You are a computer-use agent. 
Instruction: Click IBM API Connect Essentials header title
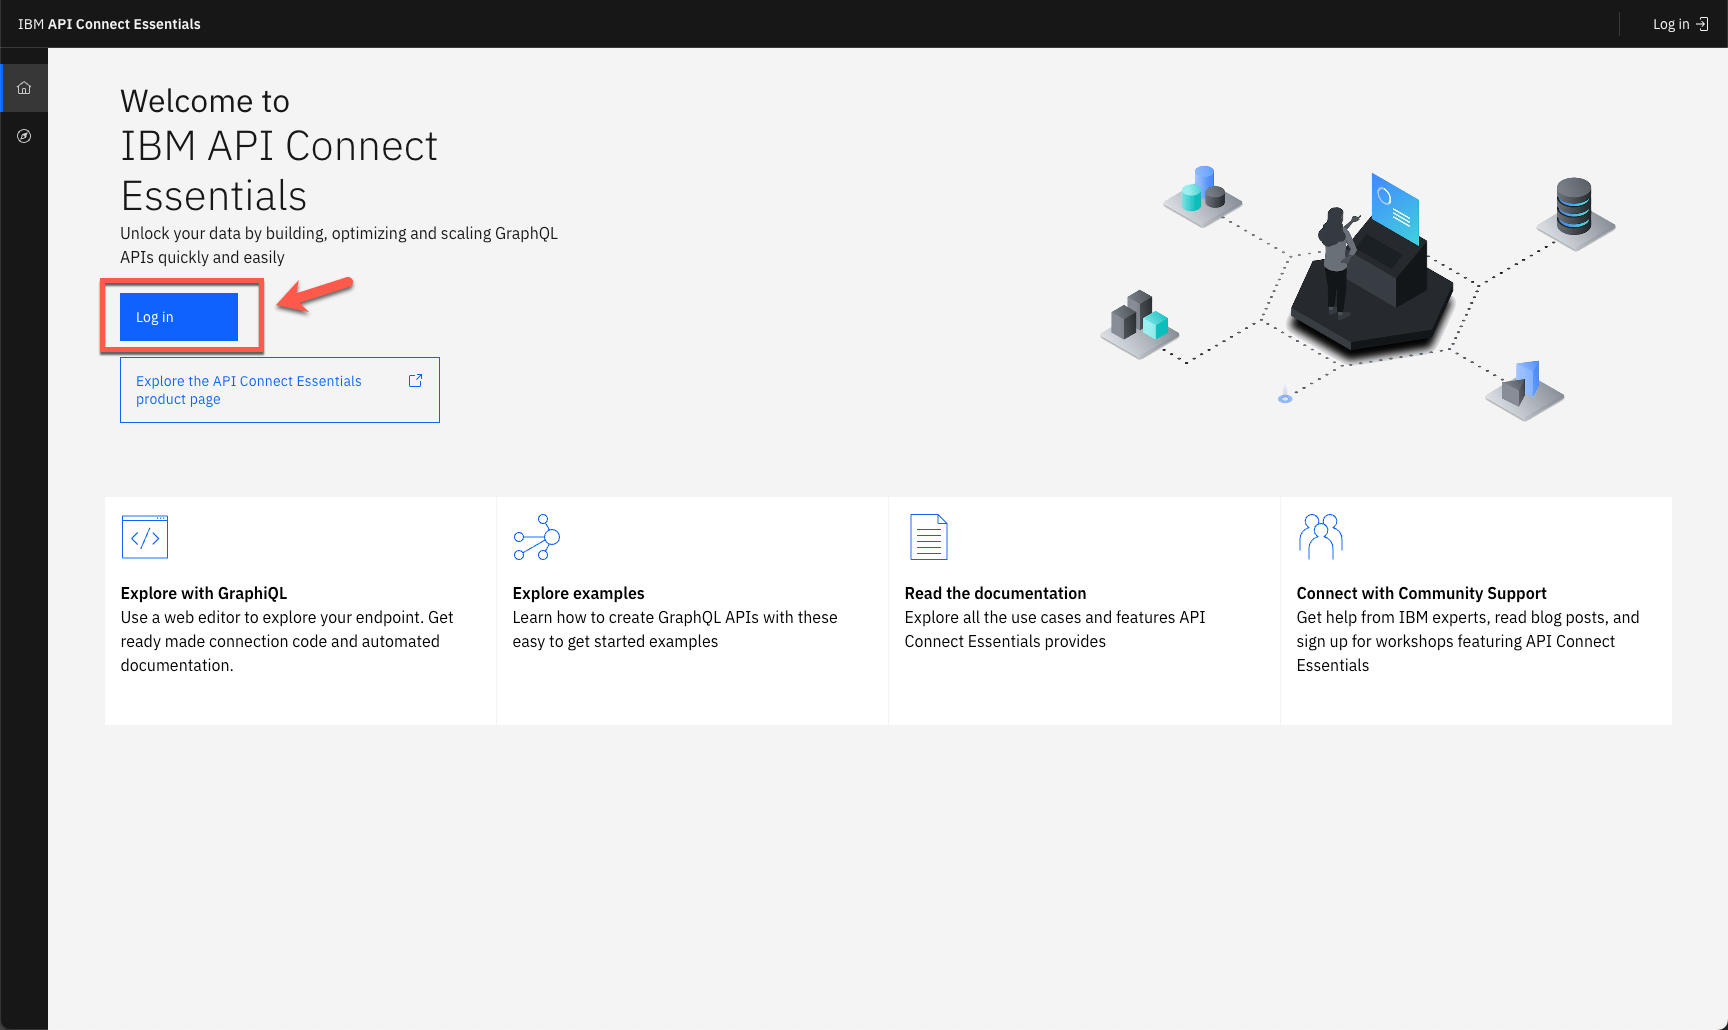click(109, 24)
